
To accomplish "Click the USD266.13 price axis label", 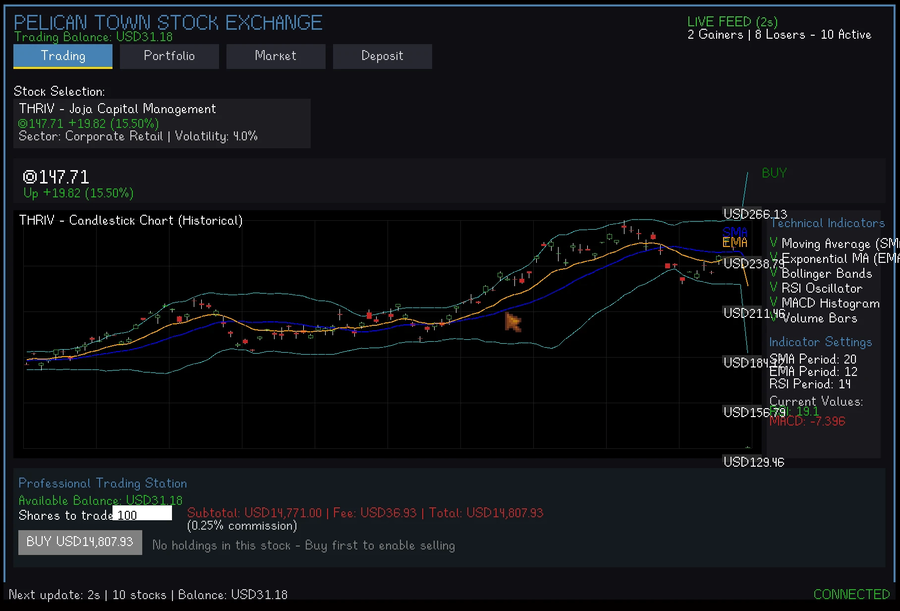I will point(755,214).
